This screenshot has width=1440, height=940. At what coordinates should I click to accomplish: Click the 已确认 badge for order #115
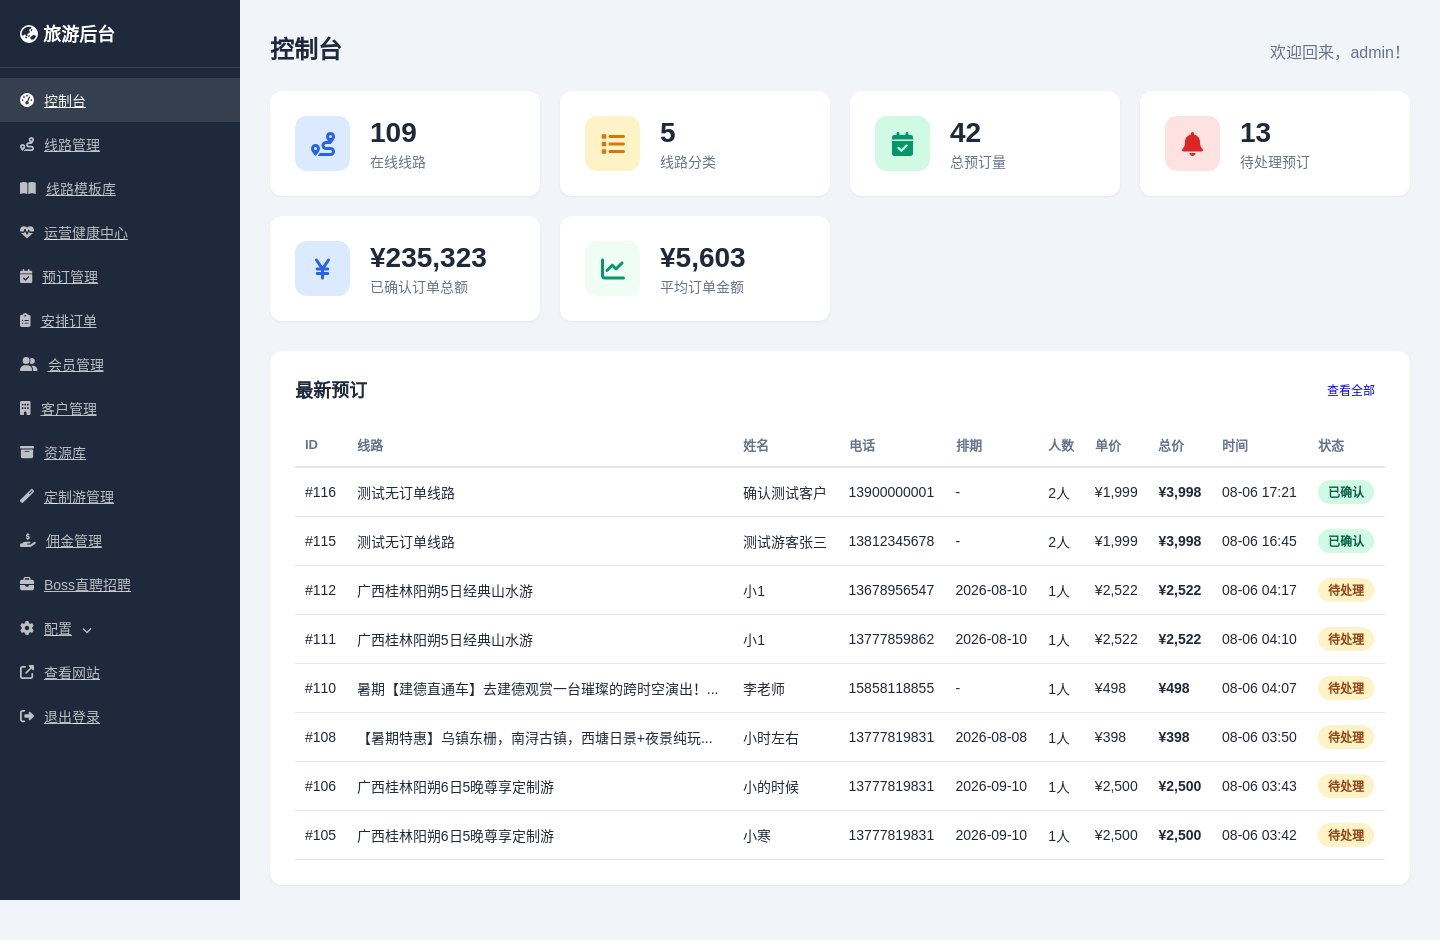tap(1346, 541)
